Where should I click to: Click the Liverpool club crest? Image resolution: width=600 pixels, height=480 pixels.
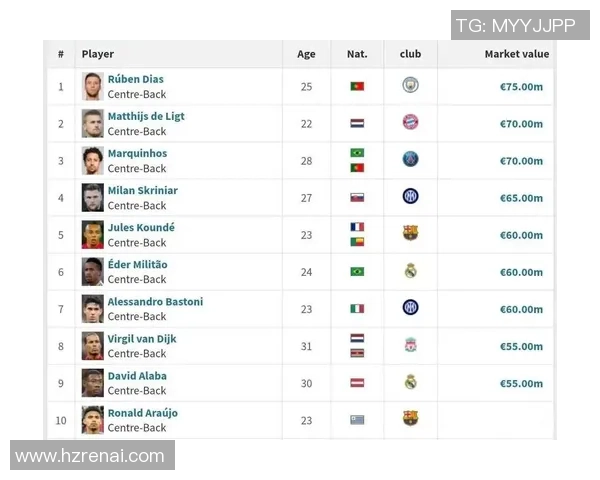[x=410, y=345]
